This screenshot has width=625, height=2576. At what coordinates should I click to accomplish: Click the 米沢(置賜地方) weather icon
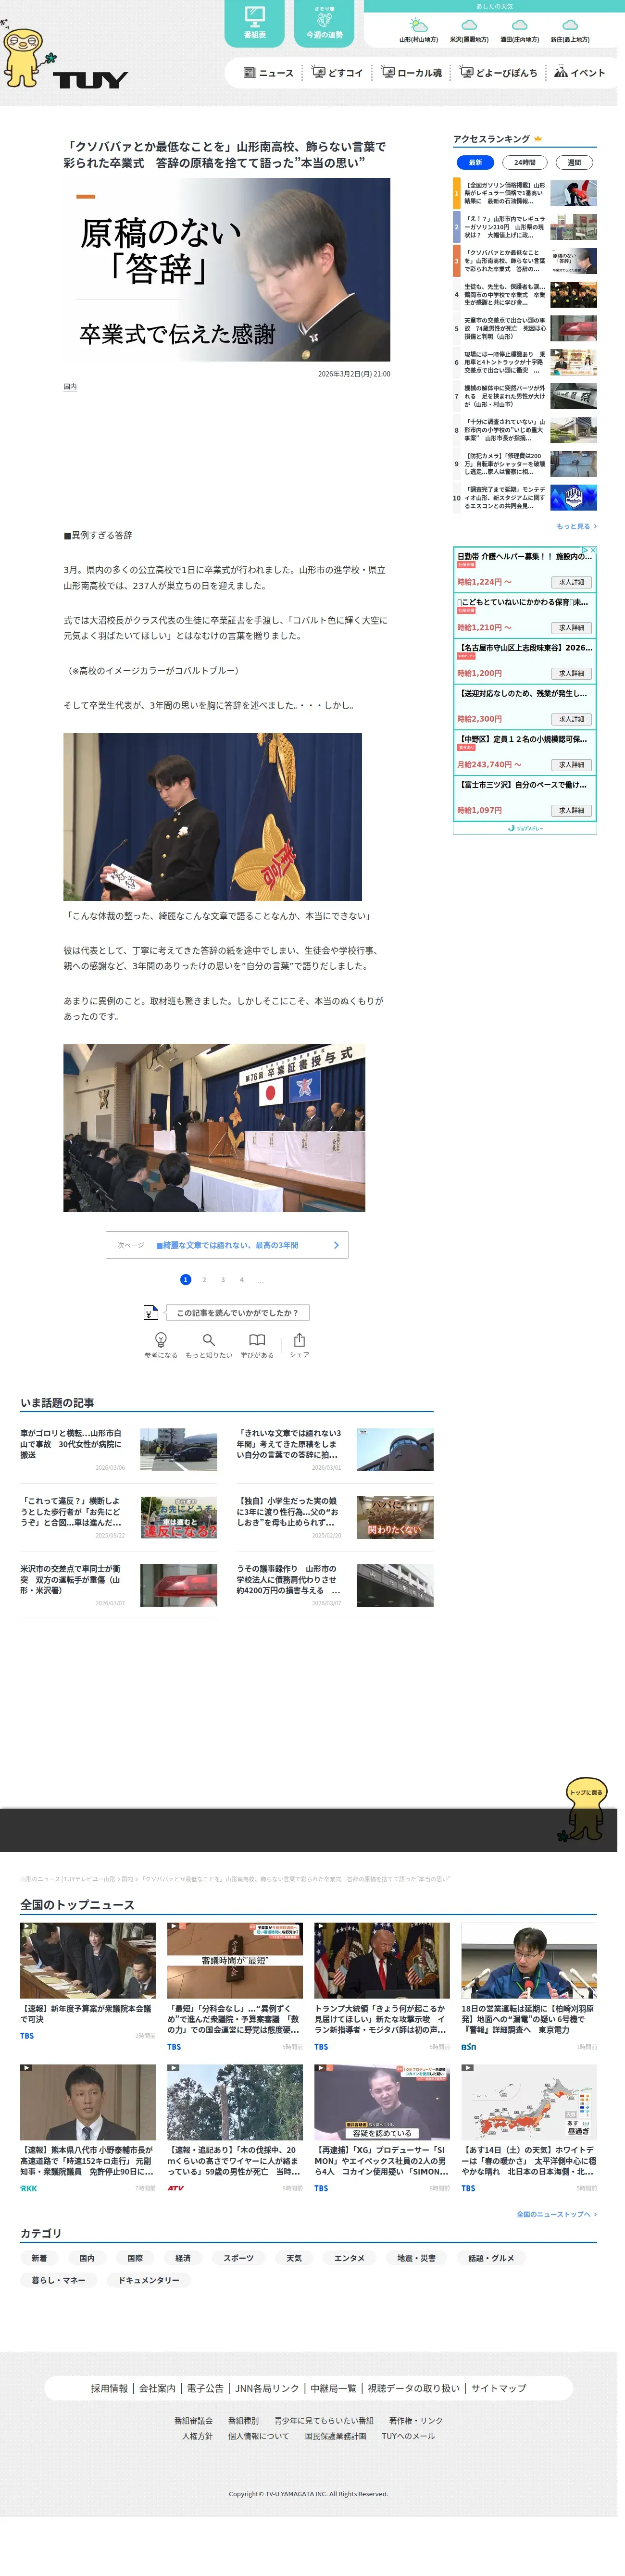[x=469, y=25]
